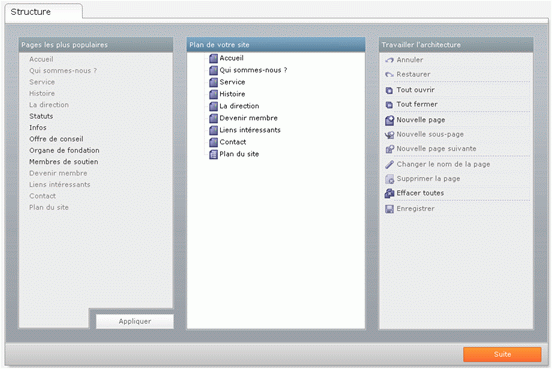Click the pencil icon for Changer le nom

(389, 164)
